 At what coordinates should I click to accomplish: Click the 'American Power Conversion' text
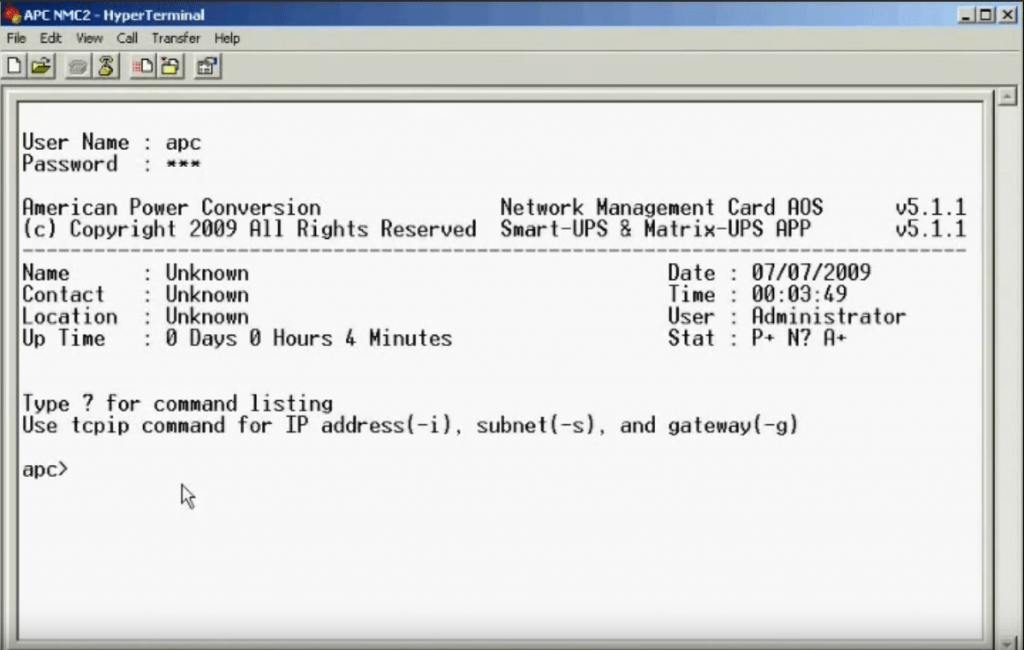click(x=172, y=208)
